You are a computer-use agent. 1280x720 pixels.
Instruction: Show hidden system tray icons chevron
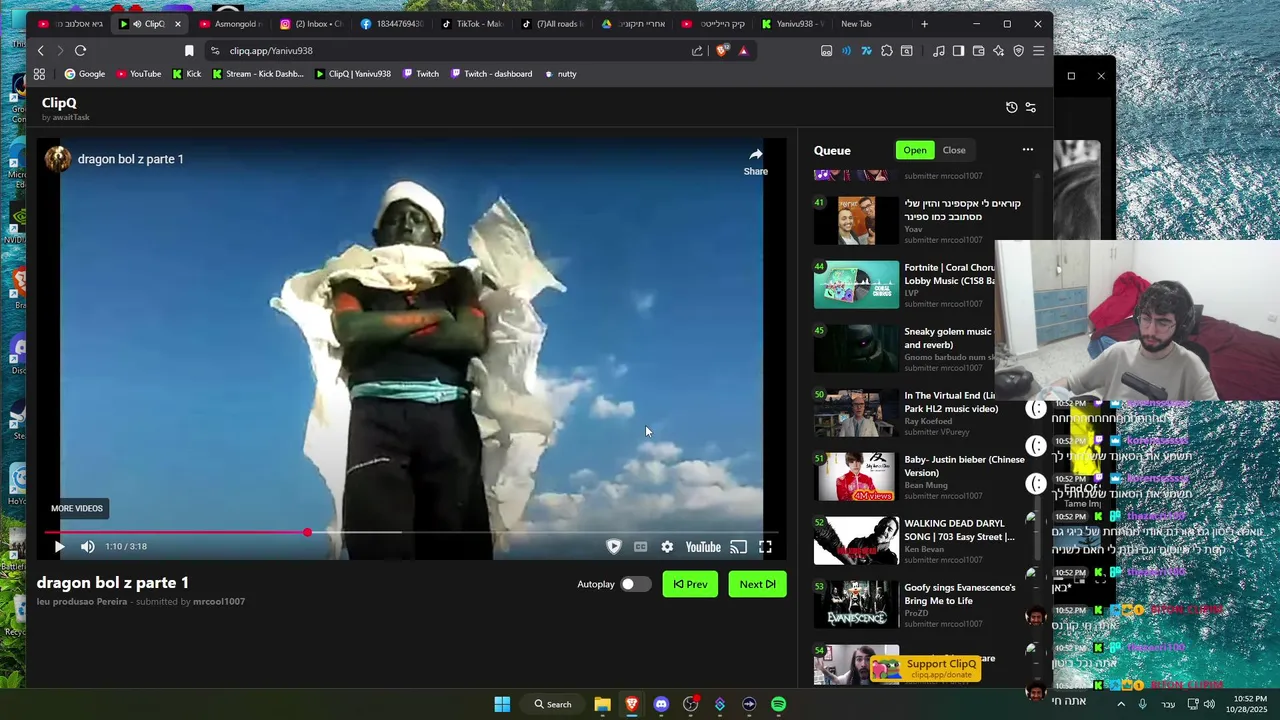pos(1121,704)
